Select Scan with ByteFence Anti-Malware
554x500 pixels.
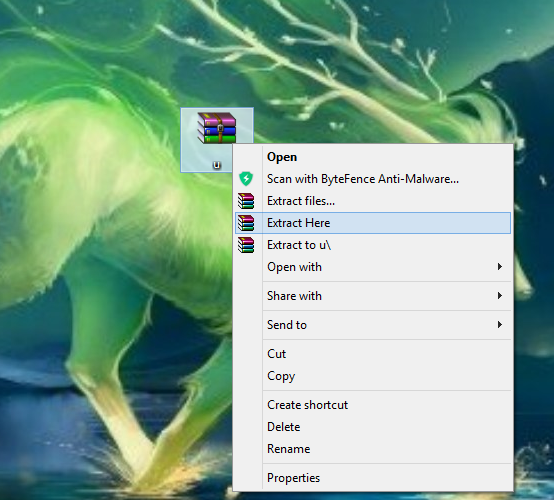coord(373,179)
